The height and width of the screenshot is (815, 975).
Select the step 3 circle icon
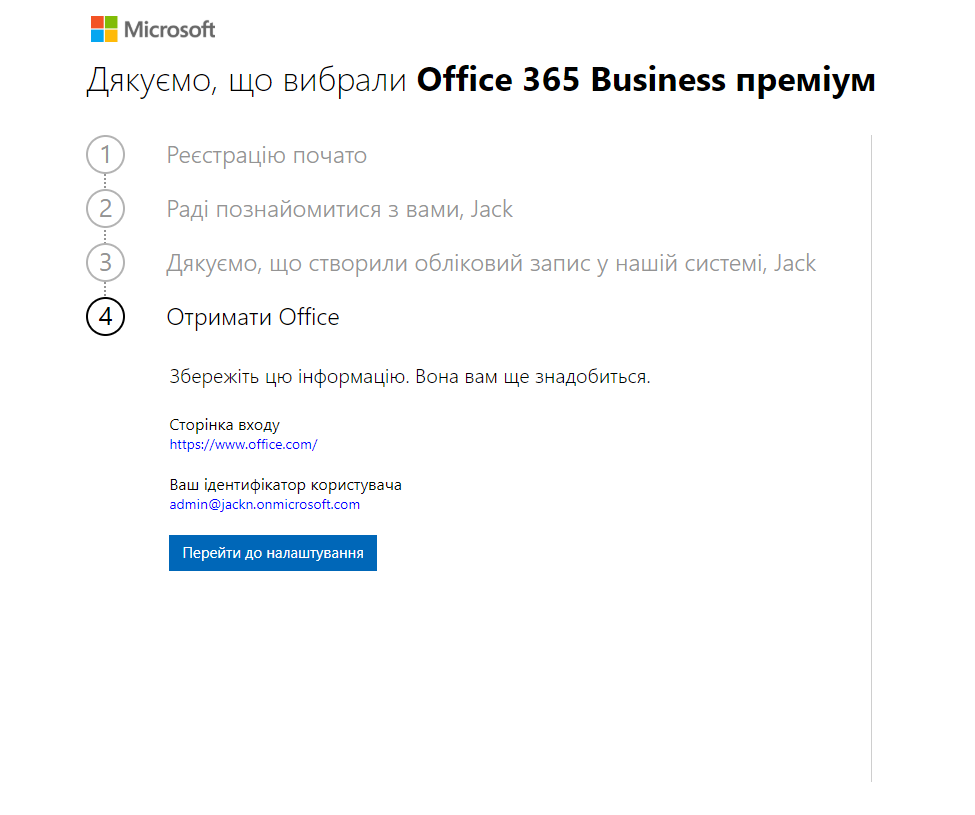tap(105, 263)
